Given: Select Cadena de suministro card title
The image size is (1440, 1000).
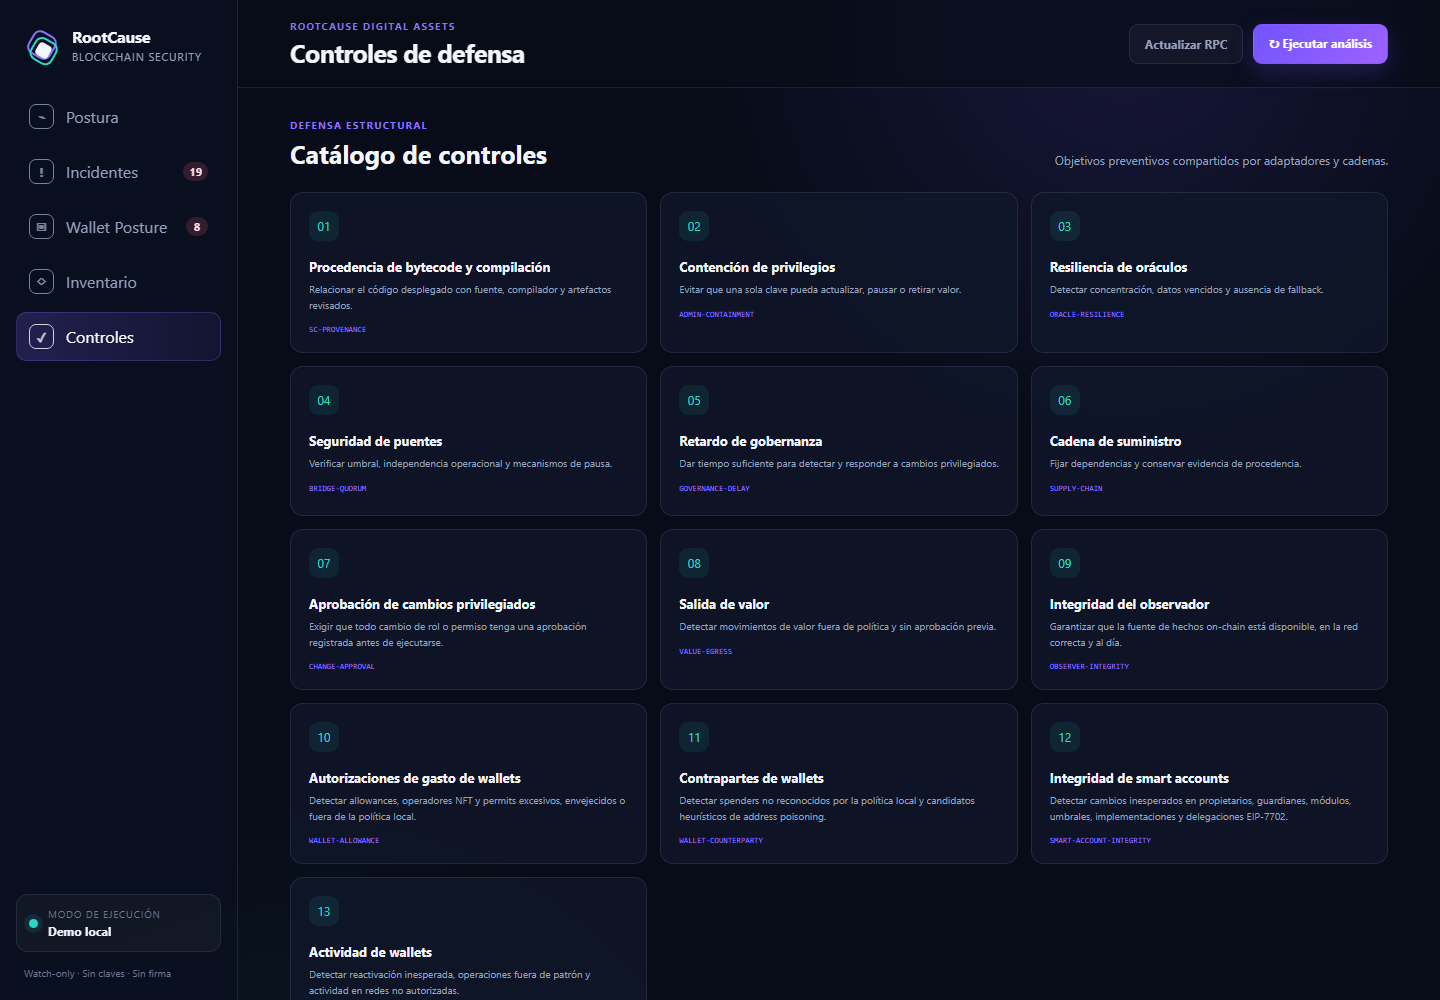Looking at the screenshot, I should point(1115,442).
